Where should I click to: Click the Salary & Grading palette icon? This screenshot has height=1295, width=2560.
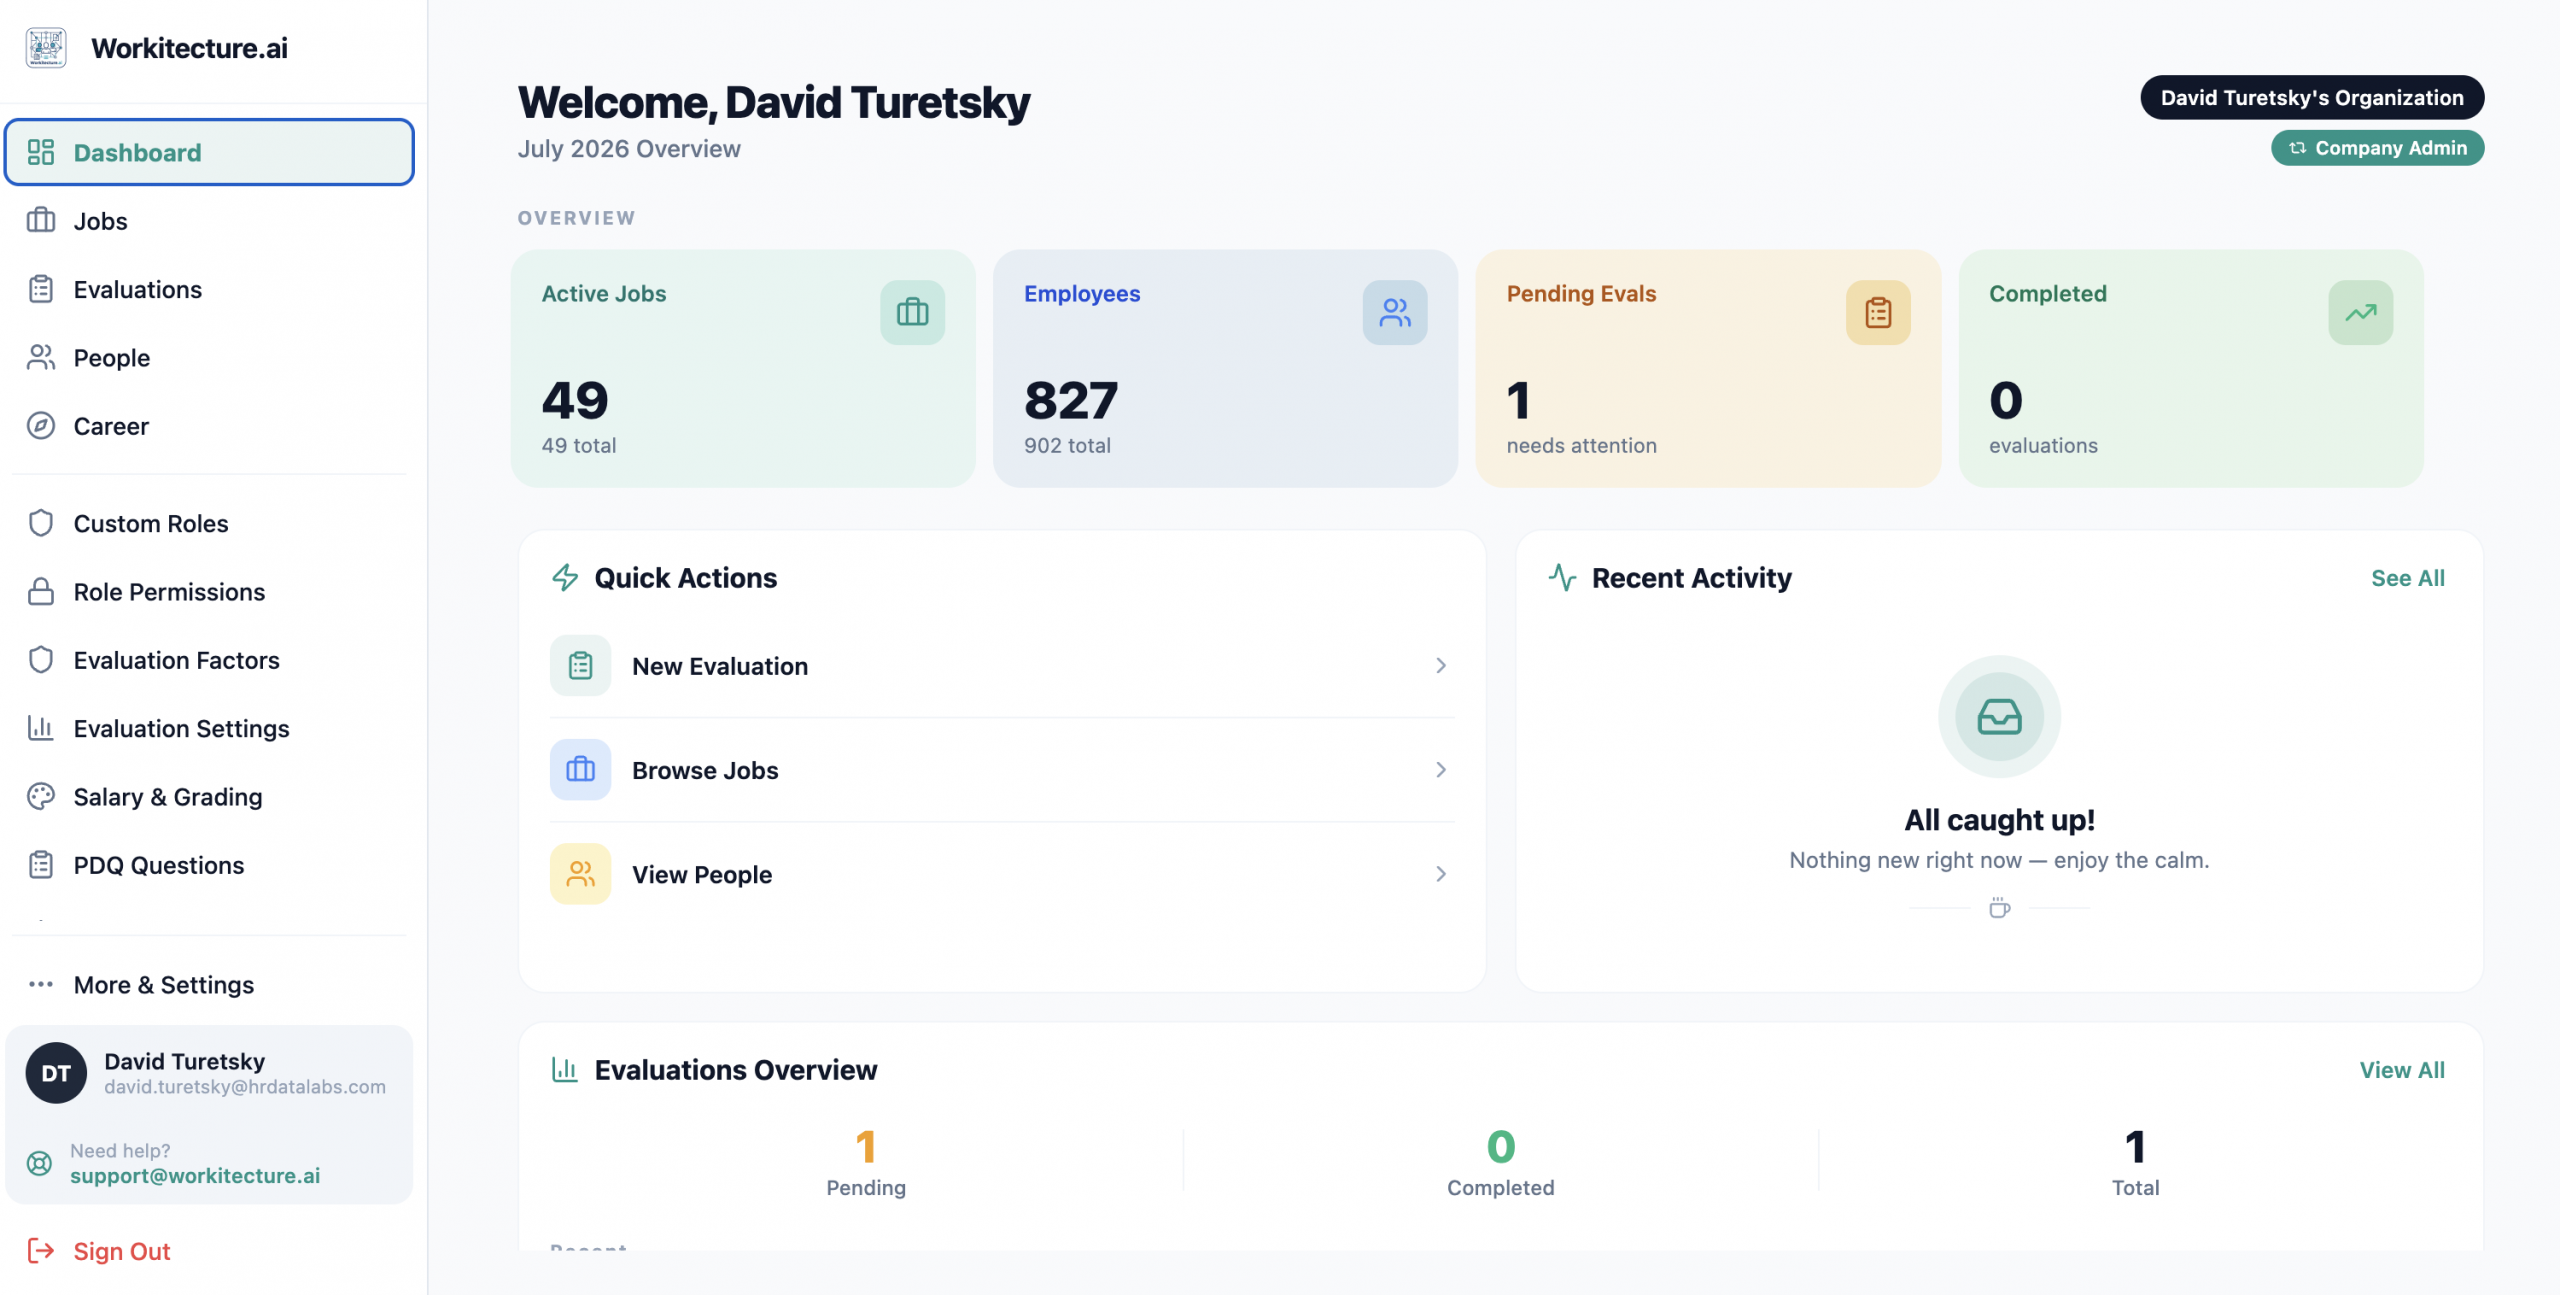click(41, 797)
